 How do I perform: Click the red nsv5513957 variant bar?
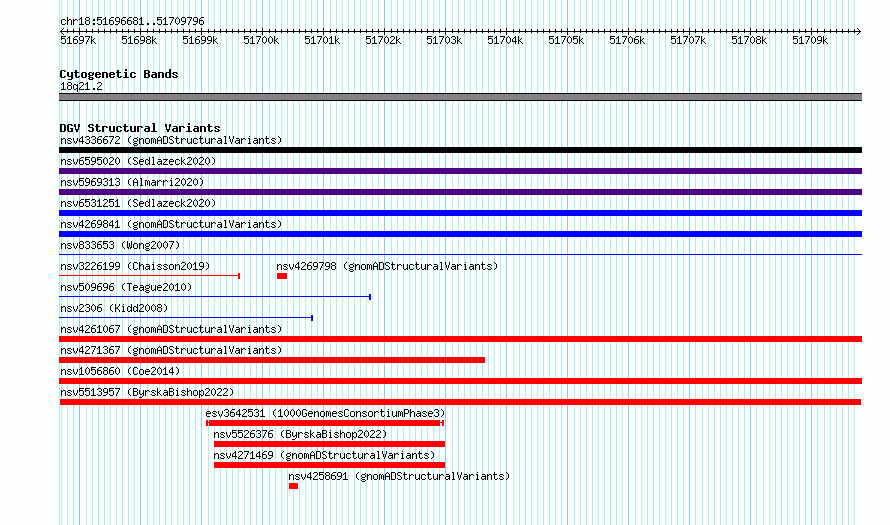tap(460, 402)
